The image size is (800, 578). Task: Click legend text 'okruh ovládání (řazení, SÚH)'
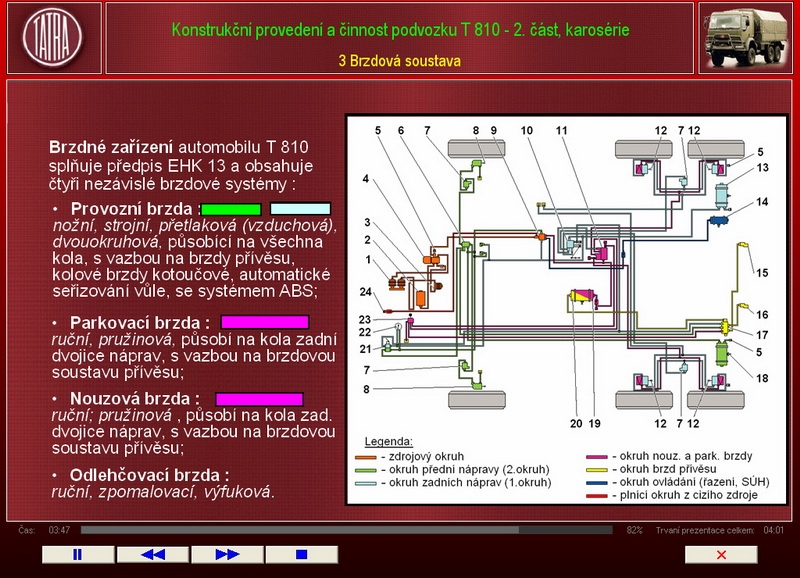(x=694, y=482)
